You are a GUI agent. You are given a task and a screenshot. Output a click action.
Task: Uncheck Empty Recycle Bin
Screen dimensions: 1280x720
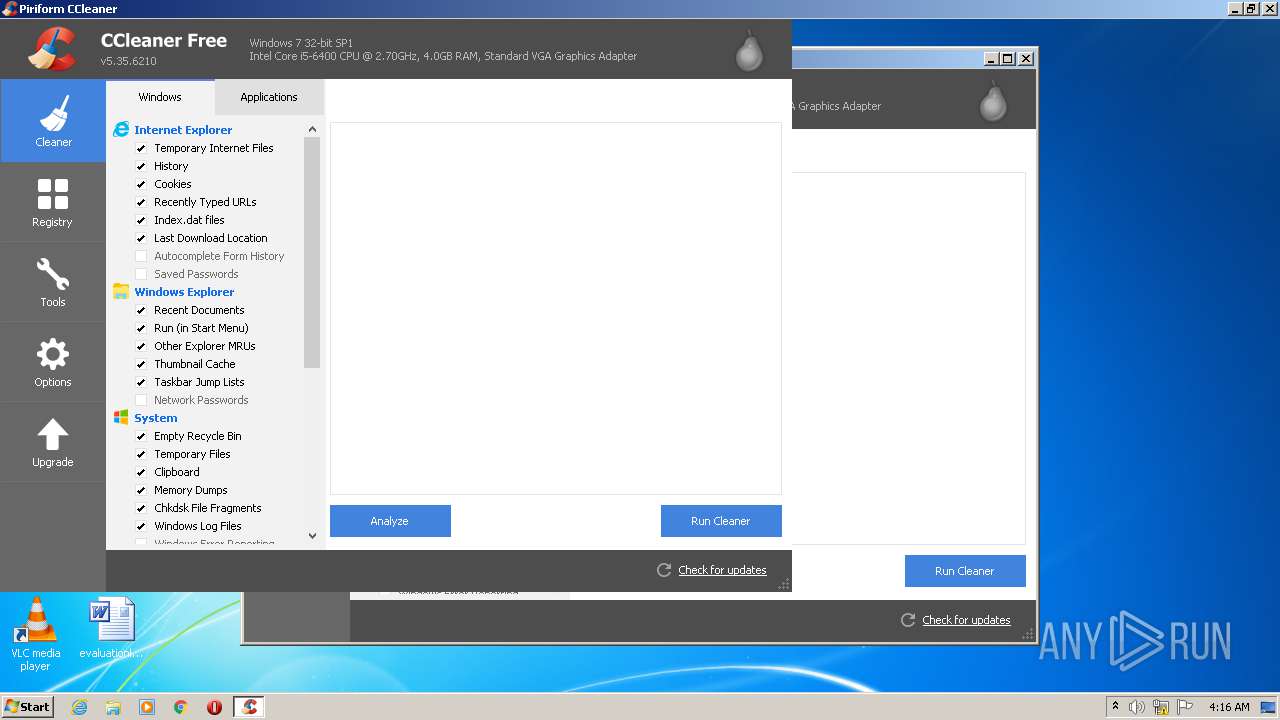click(141, 436)
